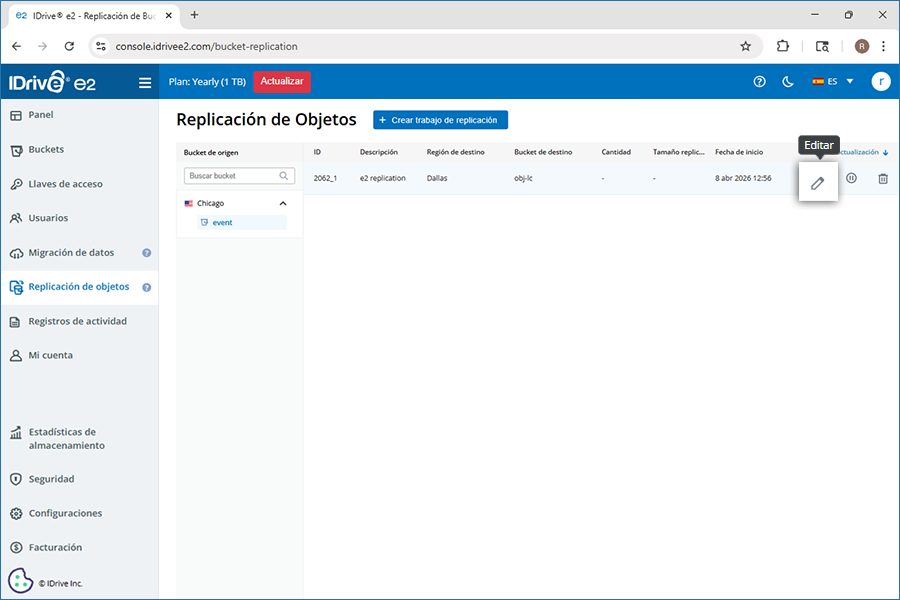Click Crear trabajo de replicación button
Viewport: 900px width, 600px height.
click(x=441, y=120)
